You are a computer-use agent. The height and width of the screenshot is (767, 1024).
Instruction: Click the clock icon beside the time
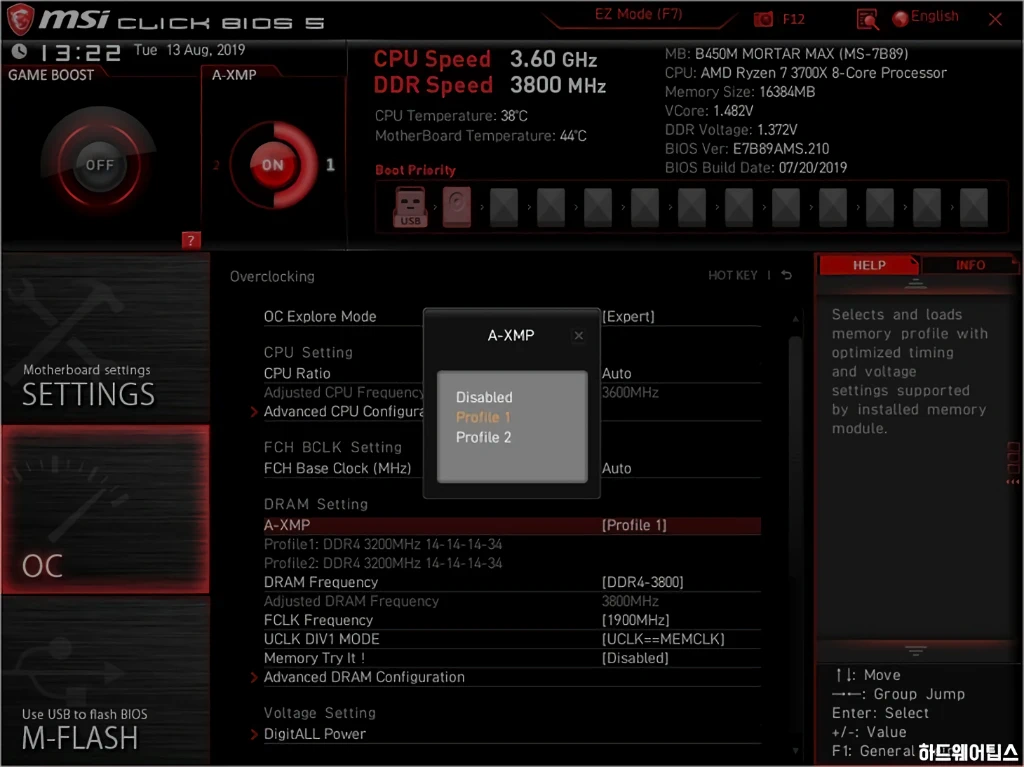pos(20,51)
